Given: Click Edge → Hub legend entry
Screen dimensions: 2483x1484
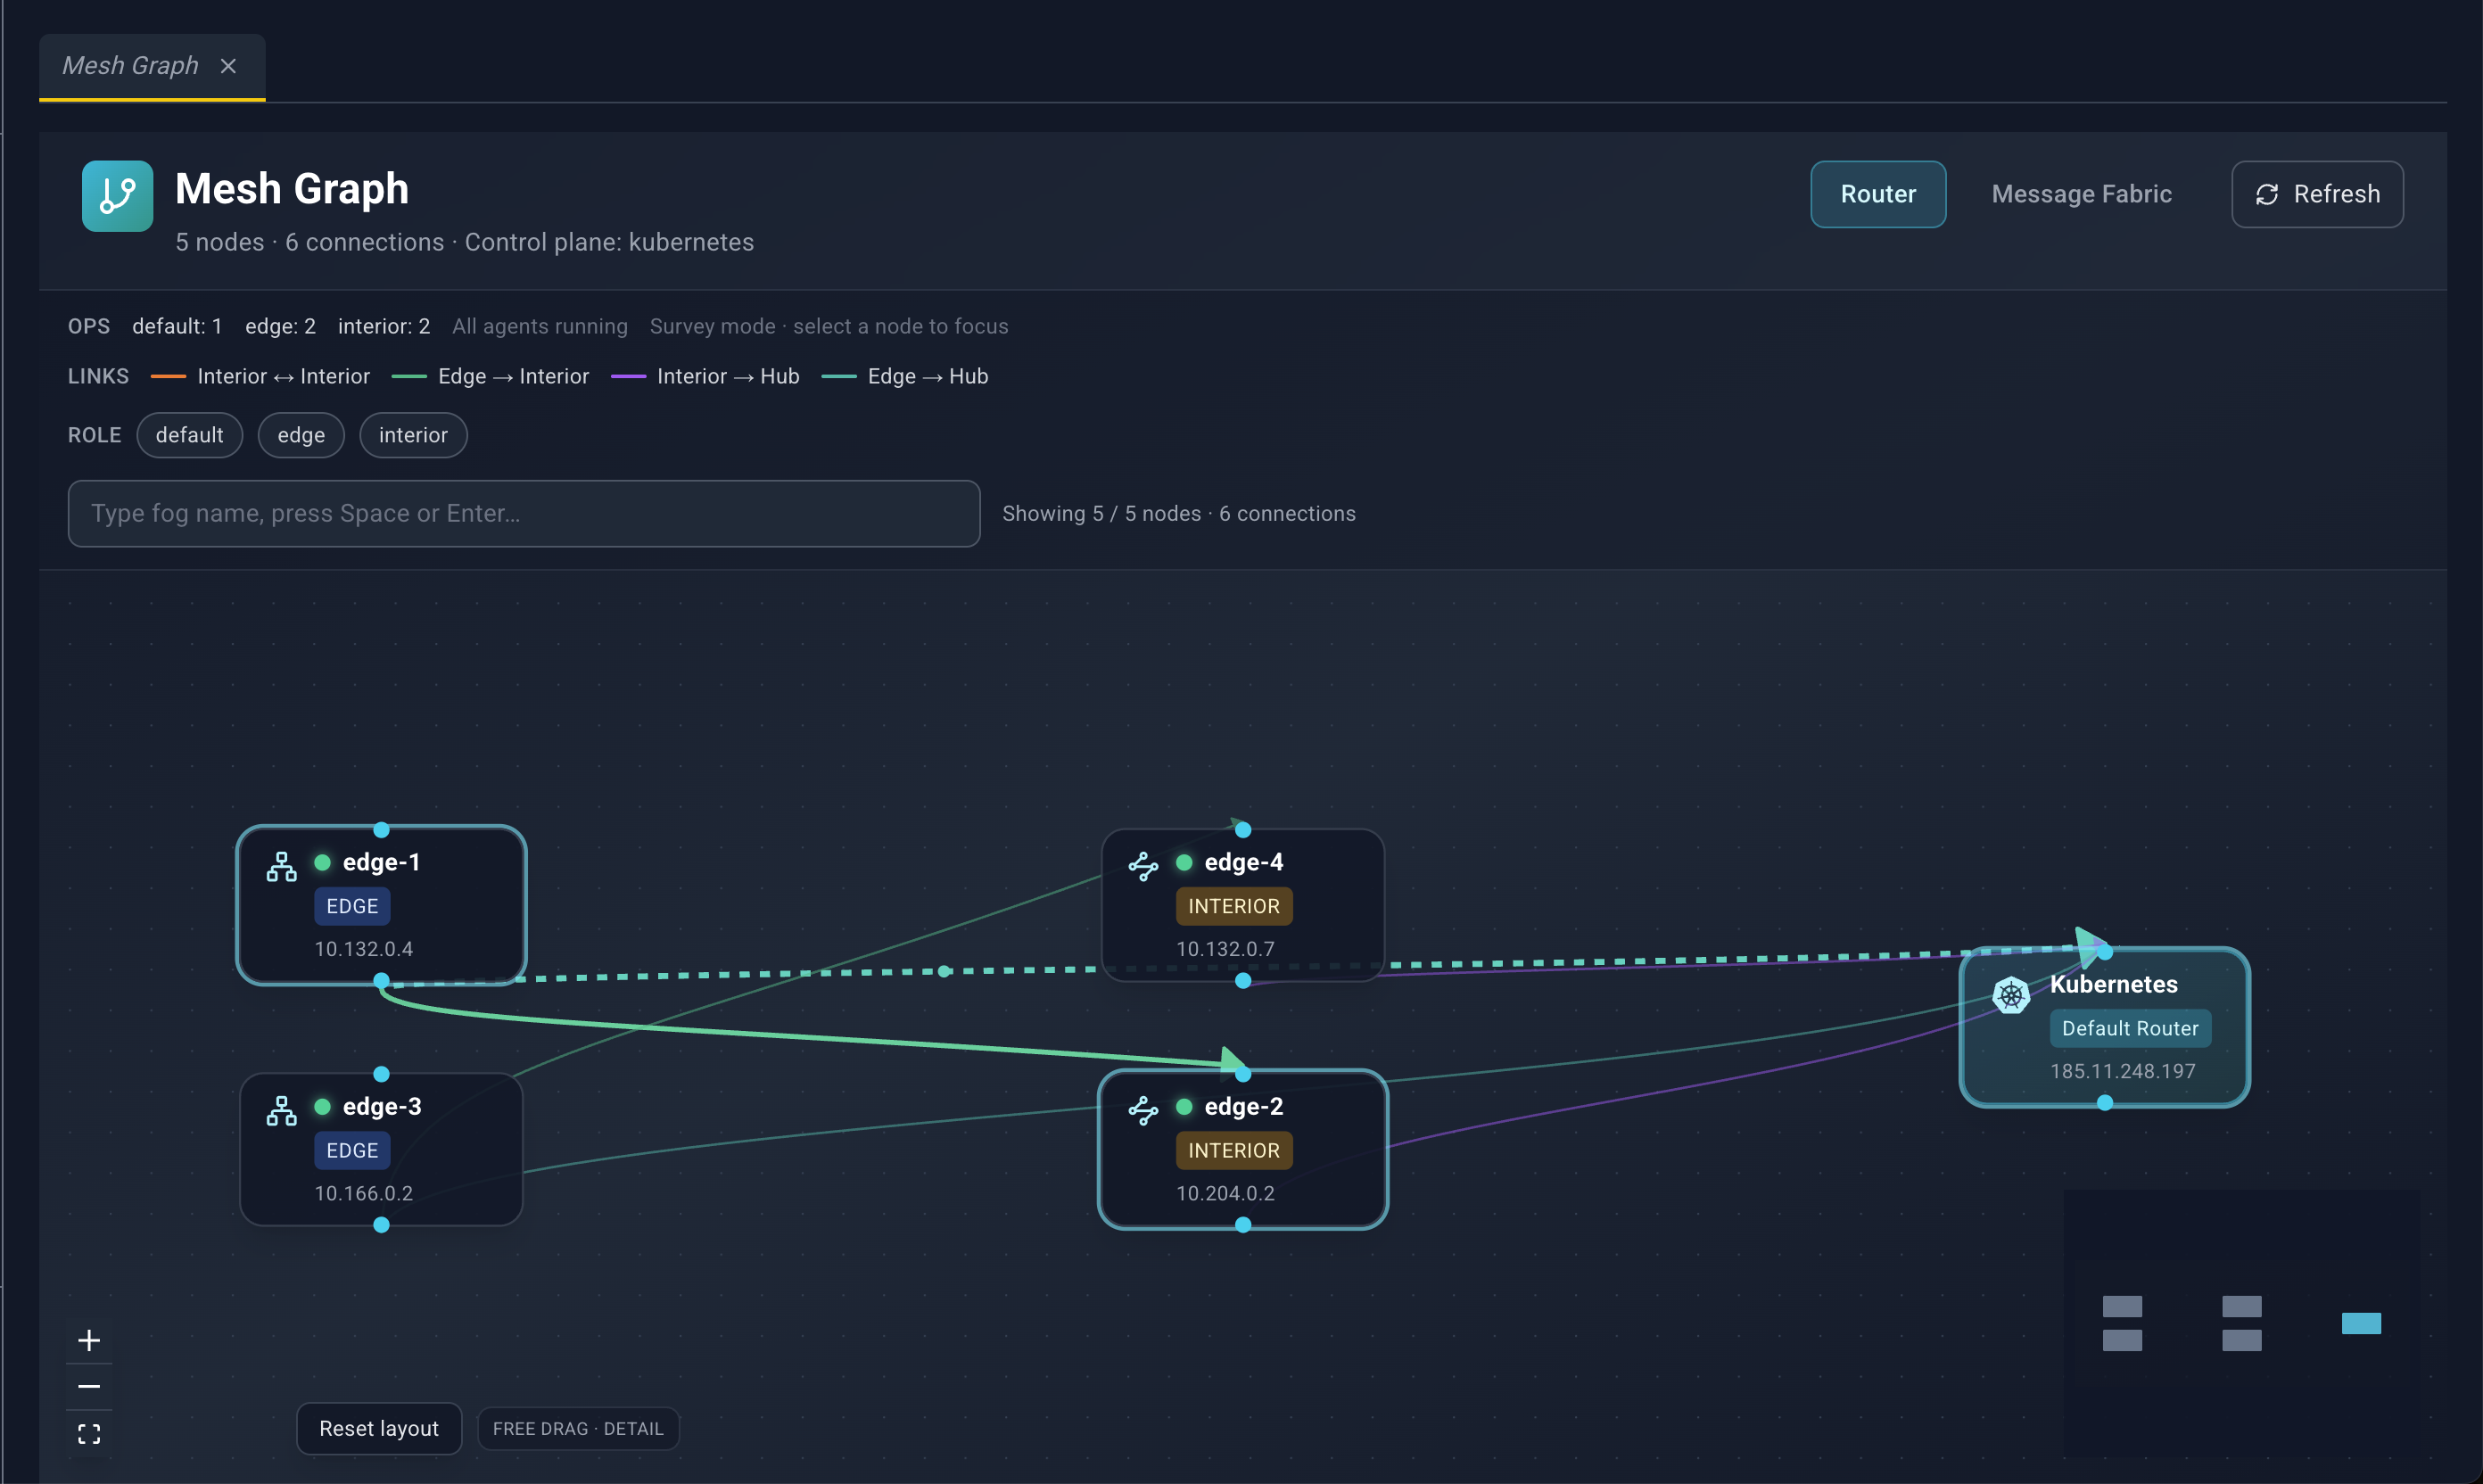Looking at the screenshot, I should coord(905,377).
